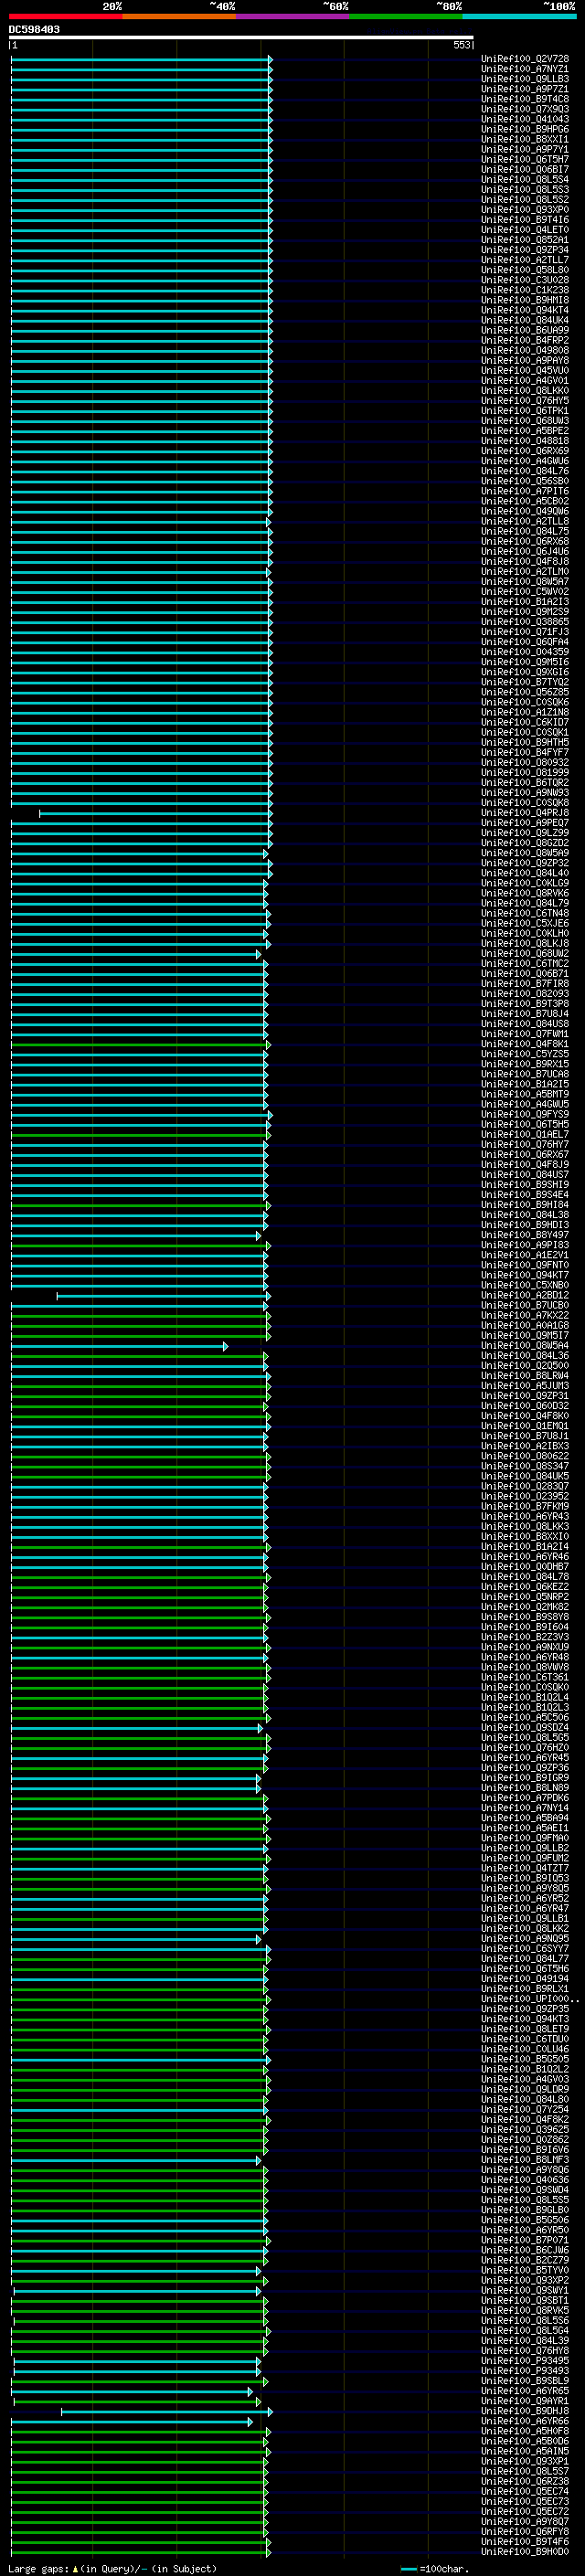The height and width of the screenshot is (2576, 585).
Task: Select hit label UniRef100_Q1EMQ1
Action: click(x=524, y=1426)
